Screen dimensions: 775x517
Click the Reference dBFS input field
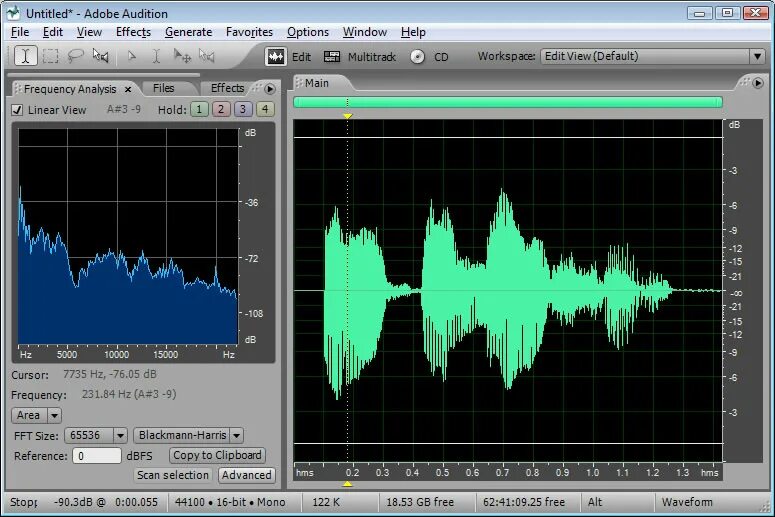tap(97, 456)
